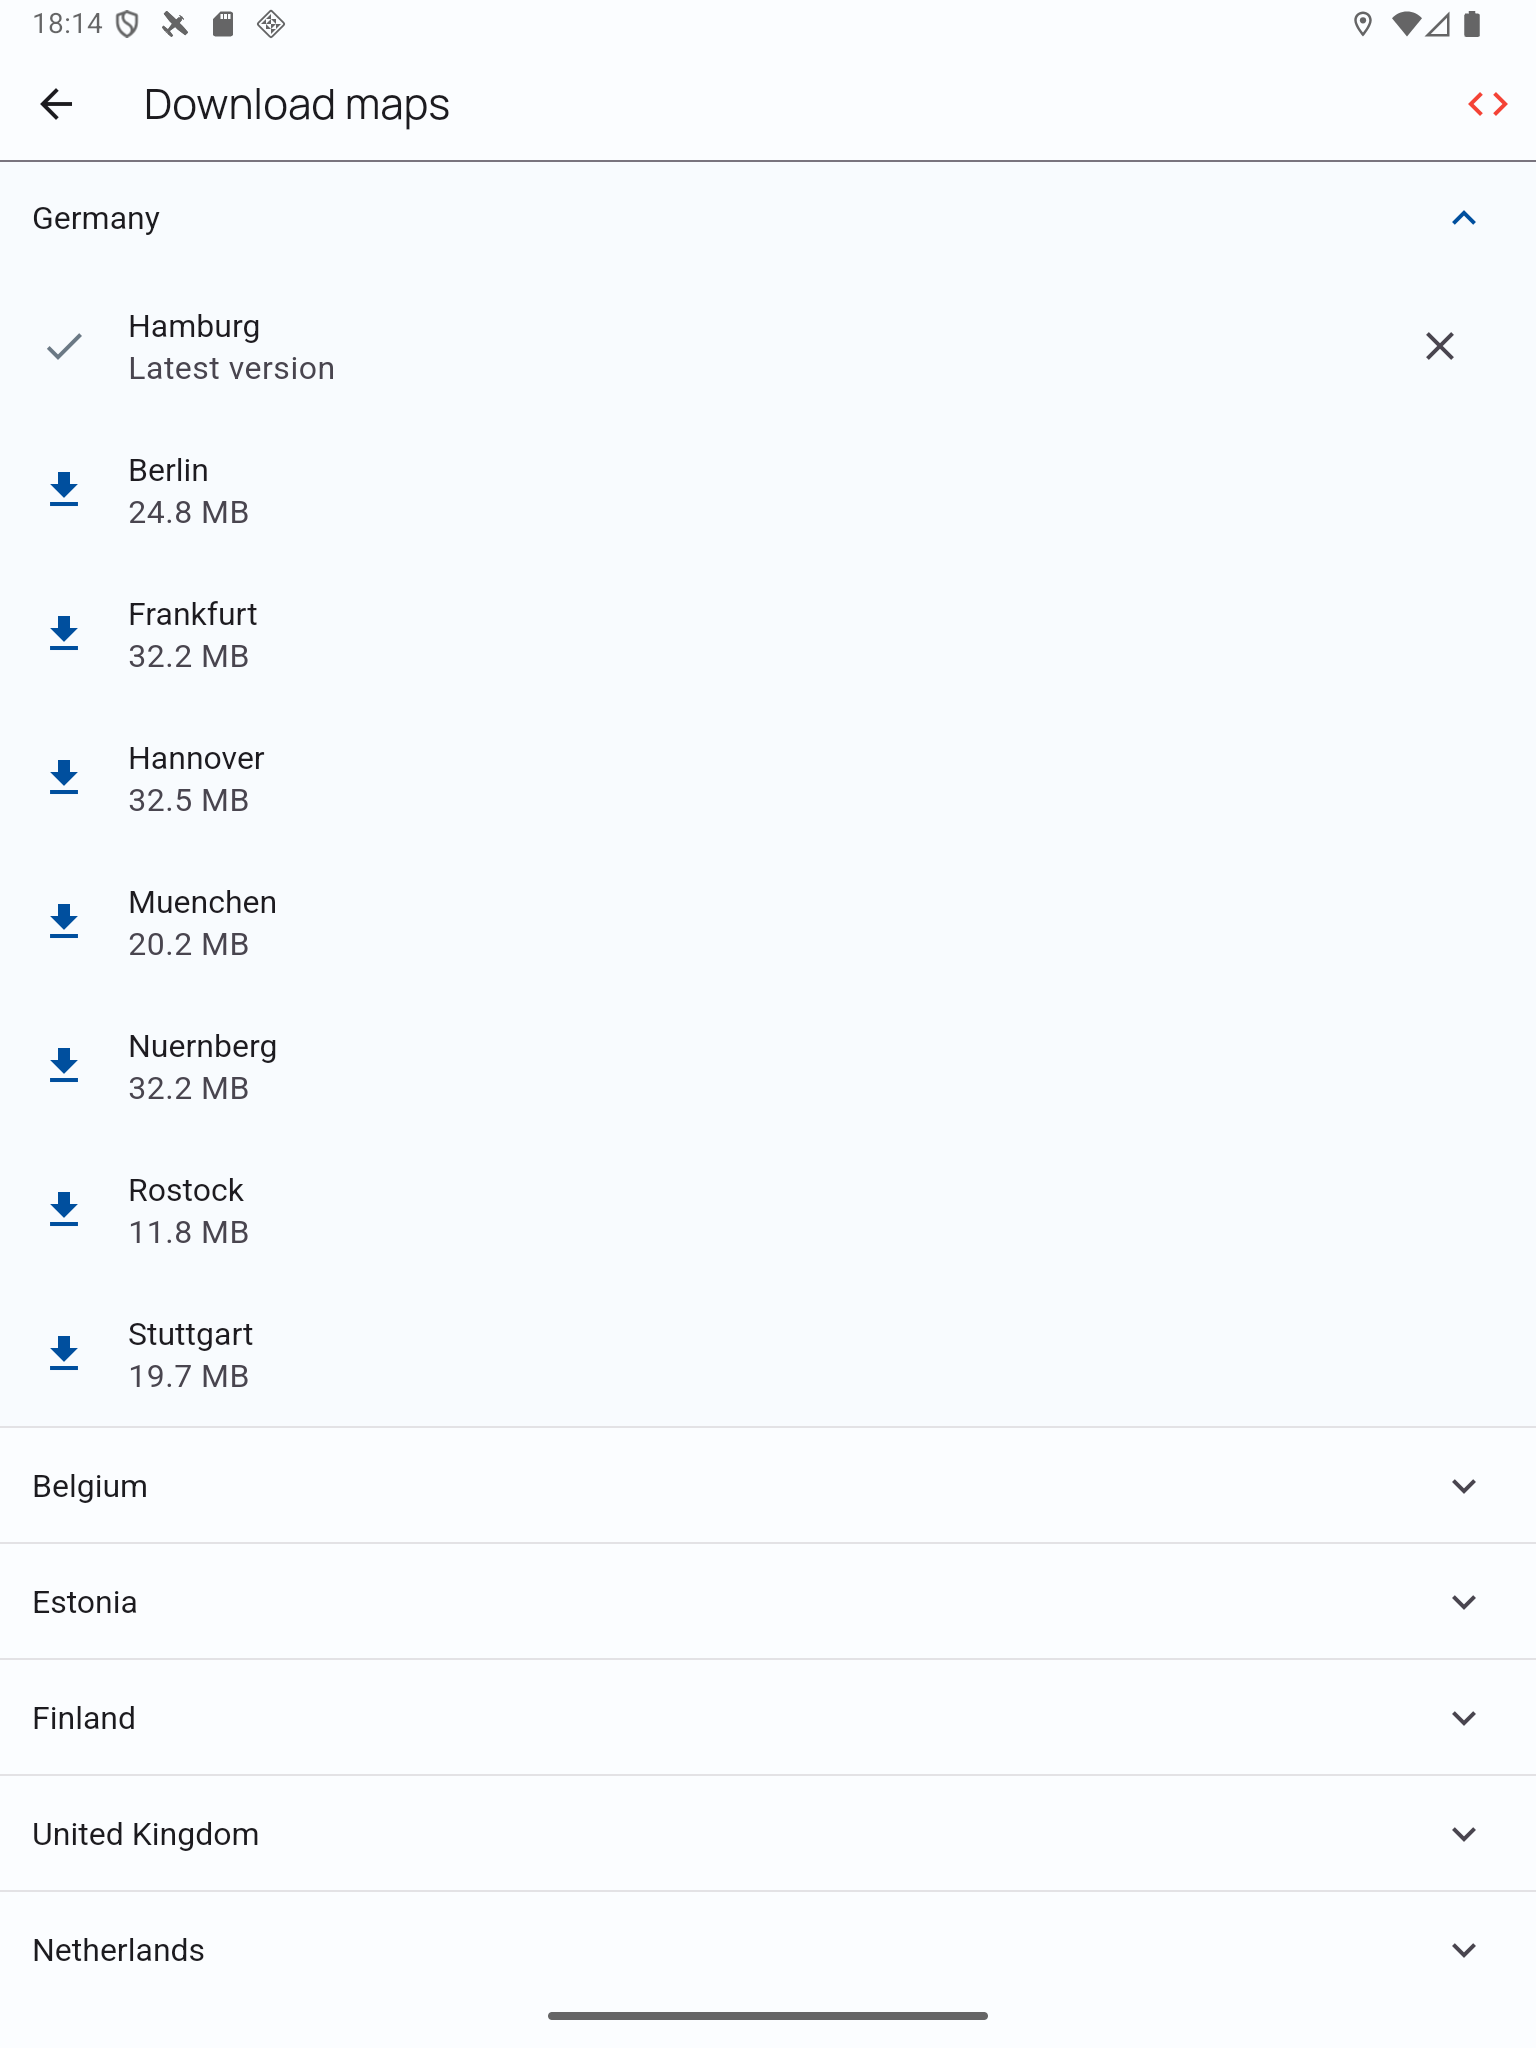Image resolution: width=1536 pixels, height=2048 pixels.
Task: Expand the Estonia map list
Action: pos(1463,1602)
